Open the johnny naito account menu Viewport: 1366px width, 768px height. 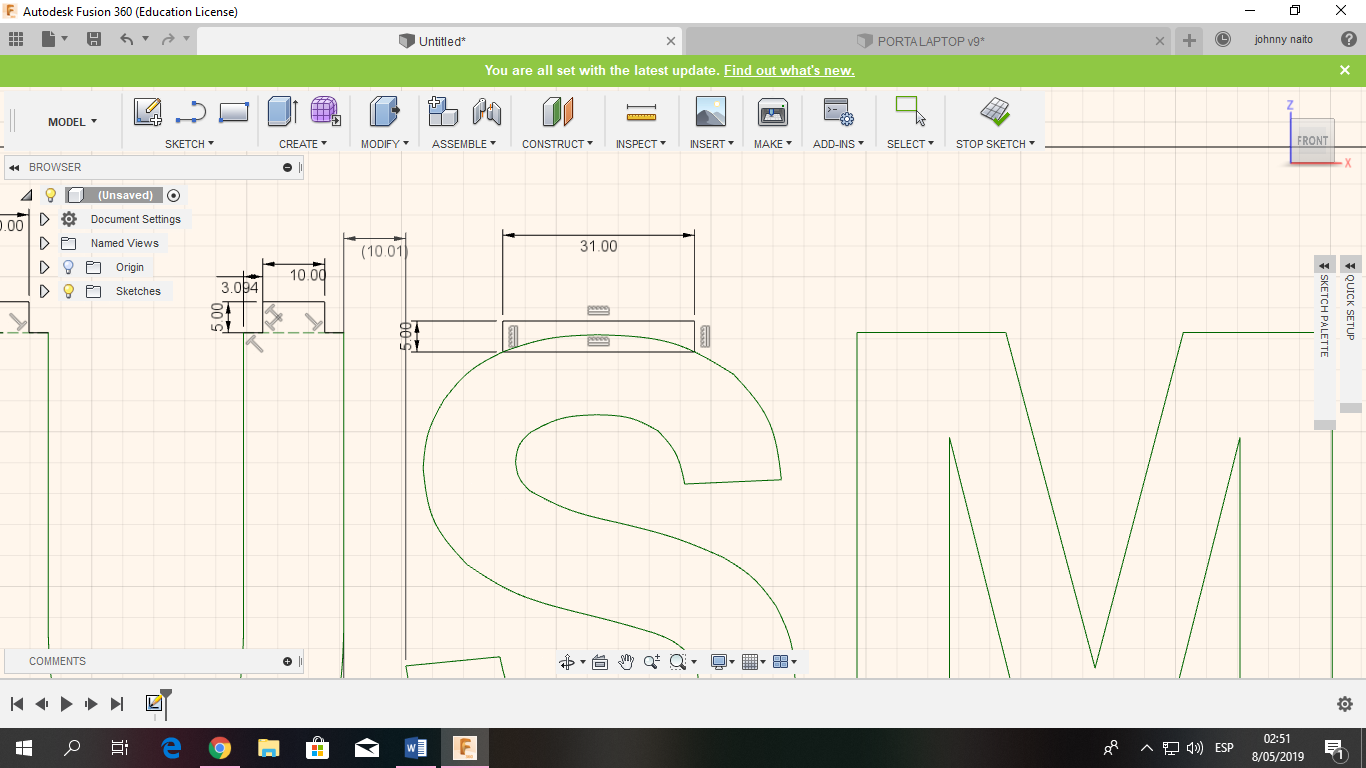tap(1284, 40)
